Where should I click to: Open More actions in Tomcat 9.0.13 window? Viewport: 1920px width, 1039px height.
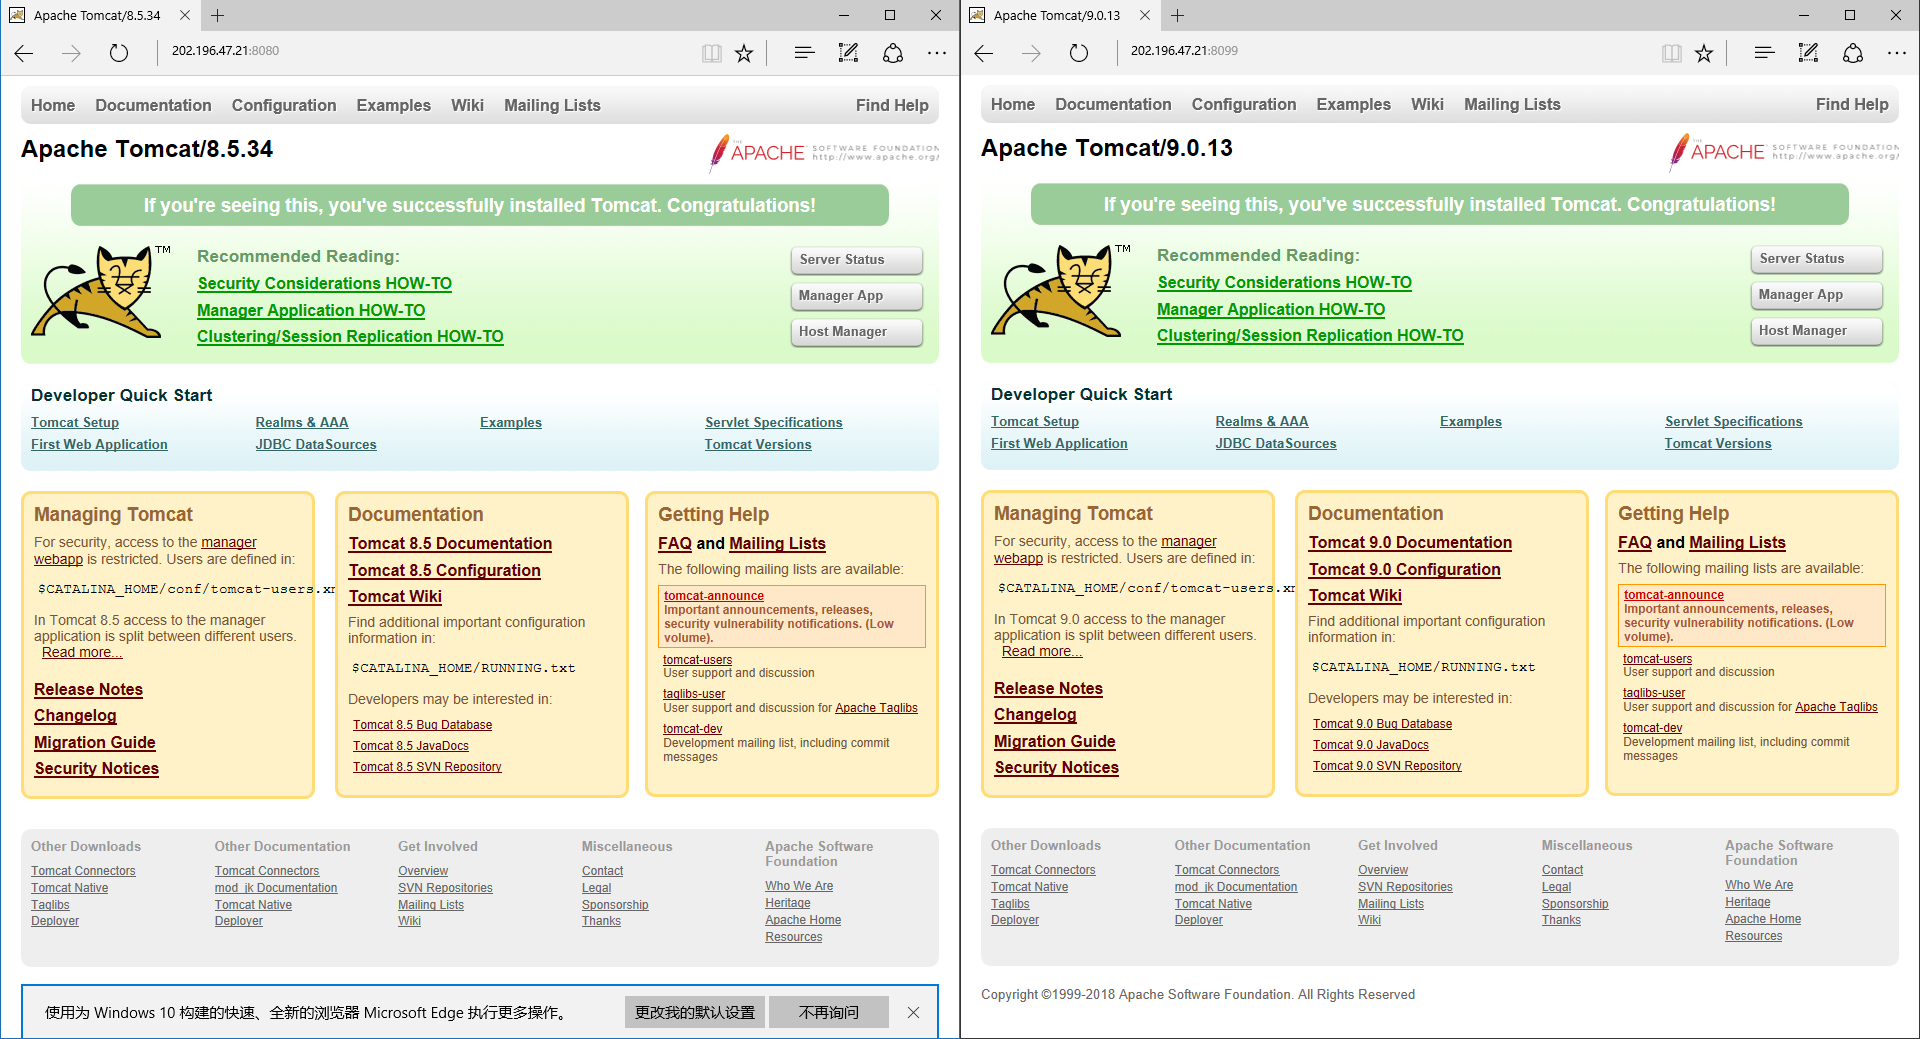(x=1896, y=53)
